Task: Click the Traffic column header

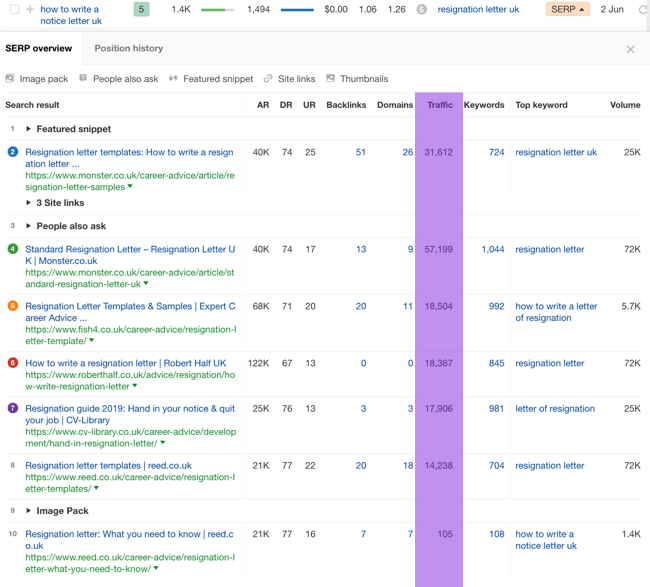Action: [x=439, y=105]
